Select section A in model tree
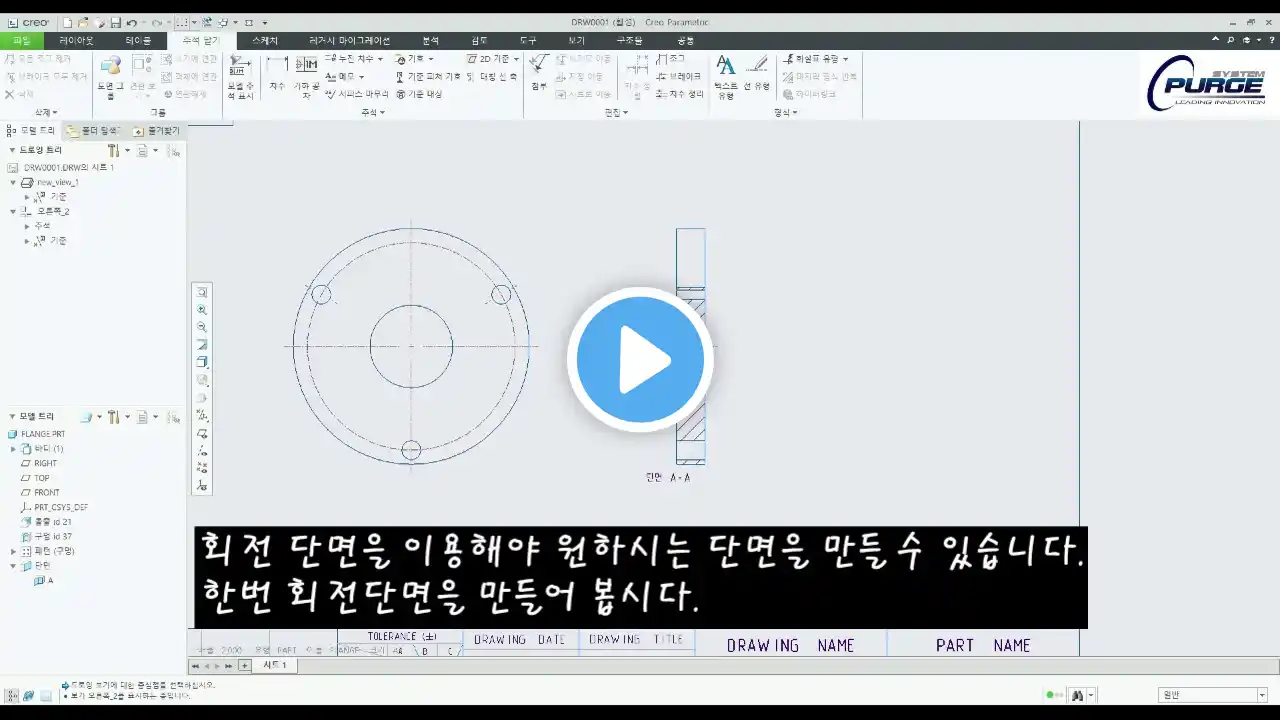 44,580
